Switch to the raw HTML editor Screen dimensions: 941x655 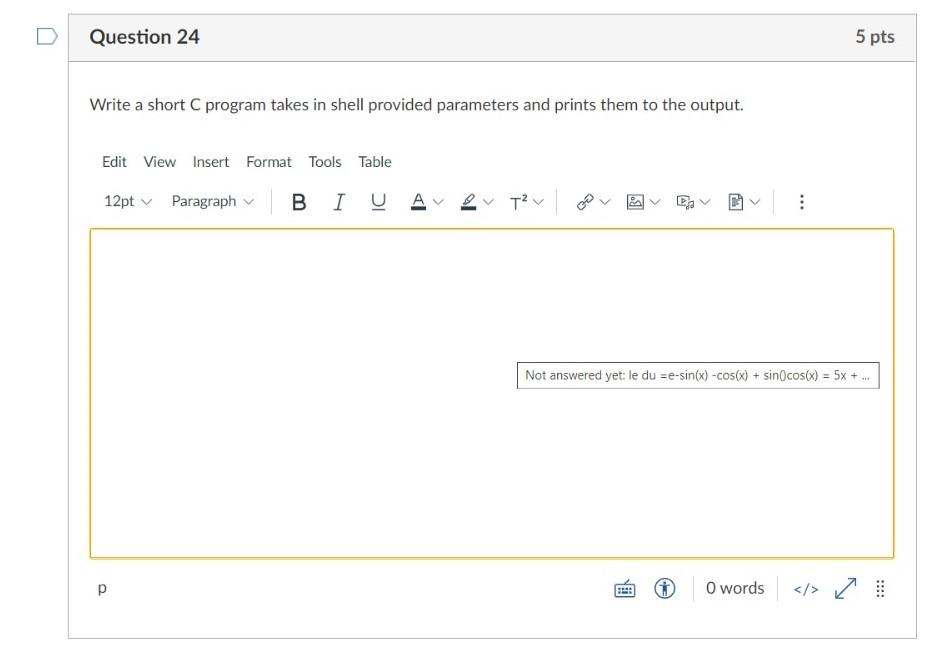point(806,588)
